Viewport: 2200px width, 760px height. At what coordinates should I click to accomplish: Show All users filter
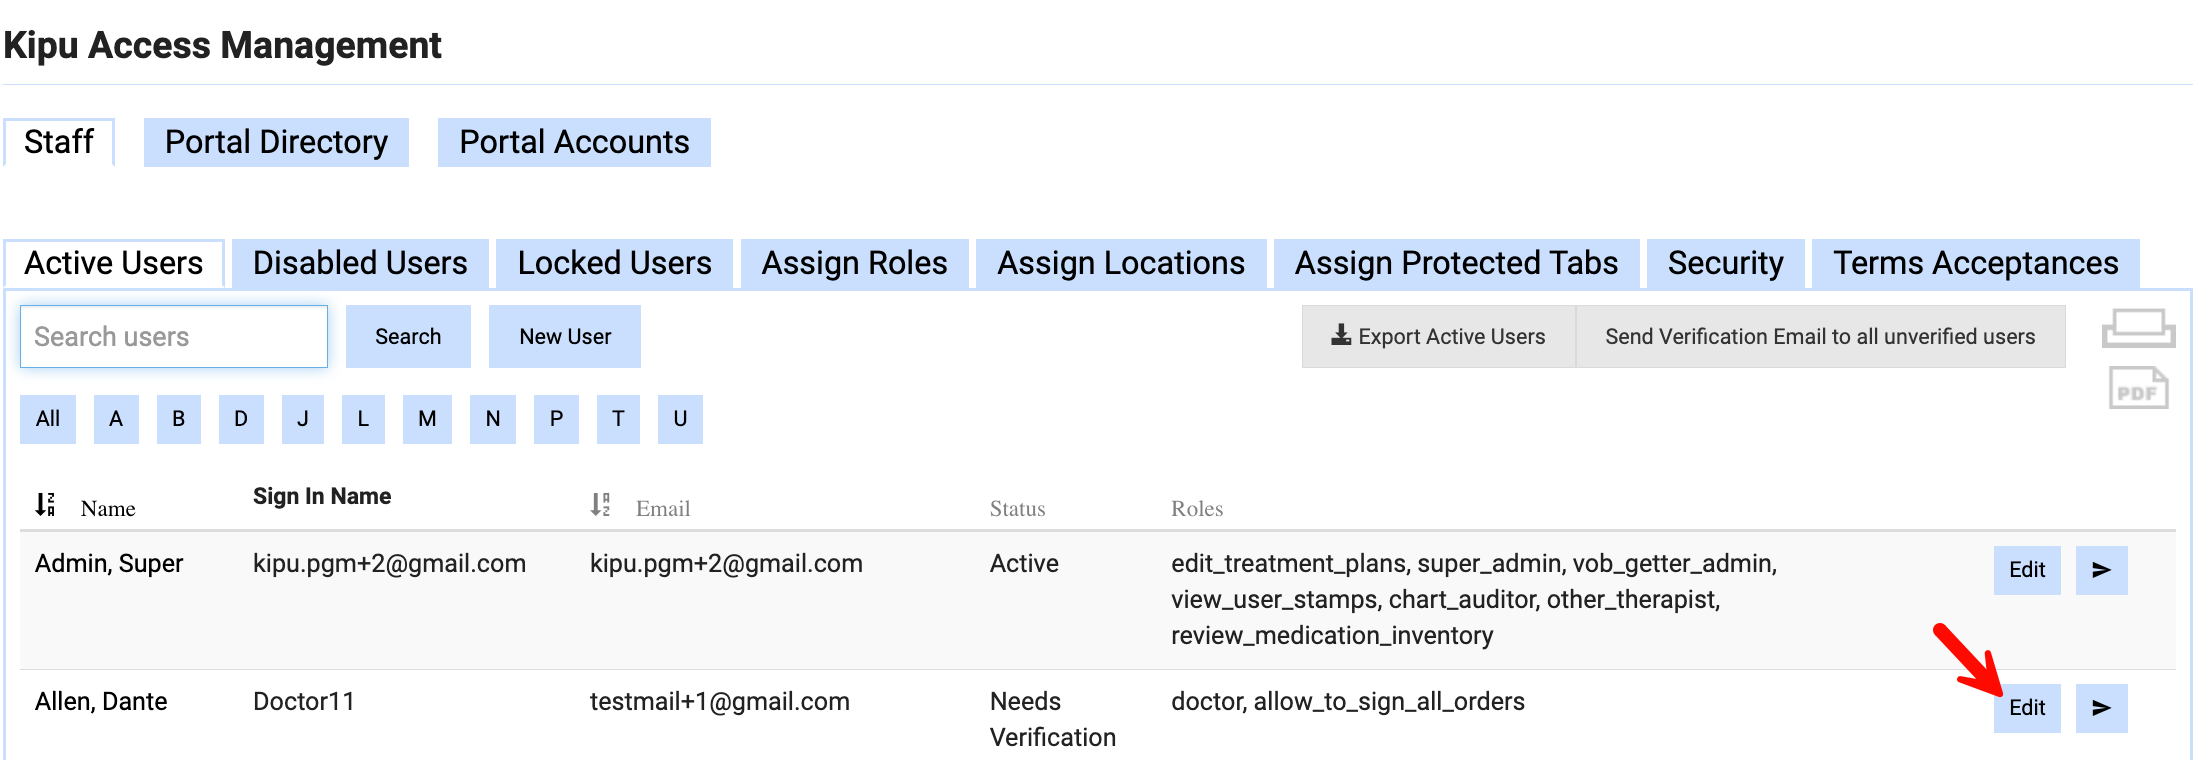48,419
